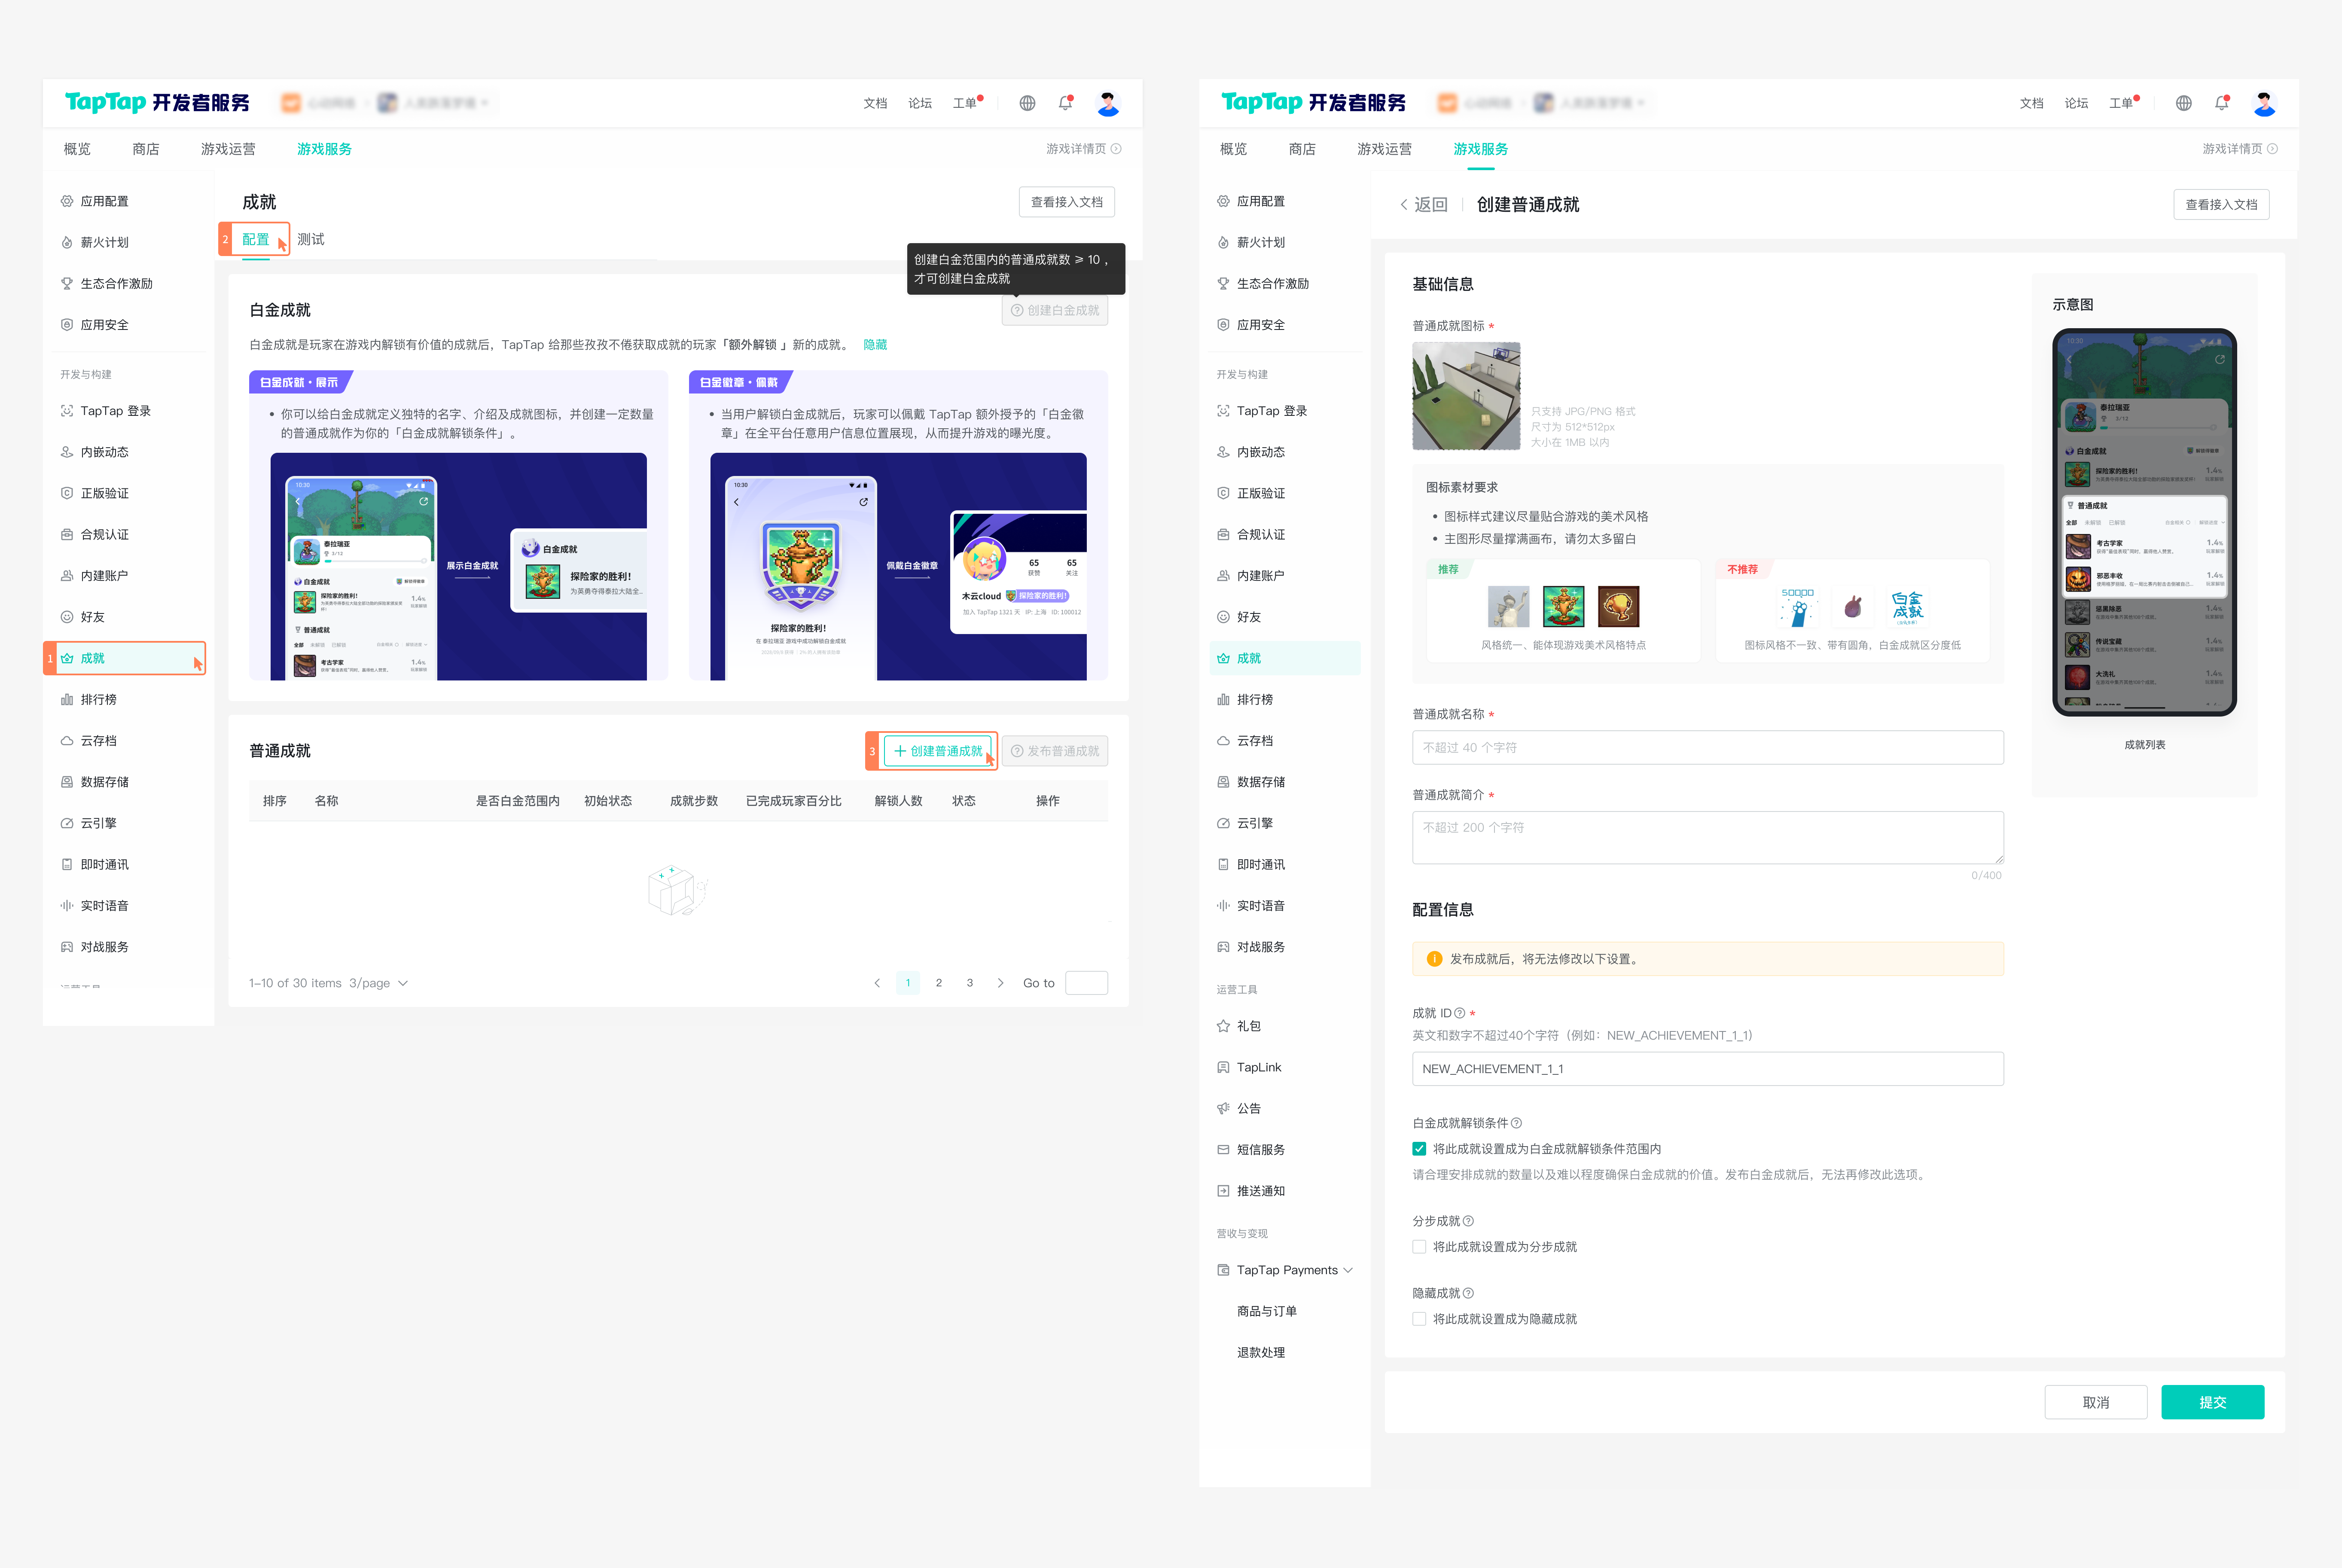Click the 创建普通成就 button

point(939,751)
